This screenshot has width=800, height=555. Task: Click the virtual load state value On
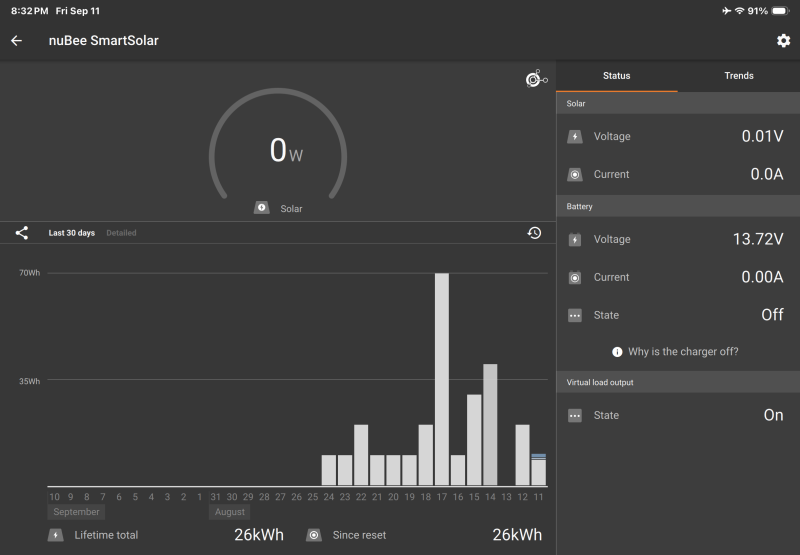773,415
